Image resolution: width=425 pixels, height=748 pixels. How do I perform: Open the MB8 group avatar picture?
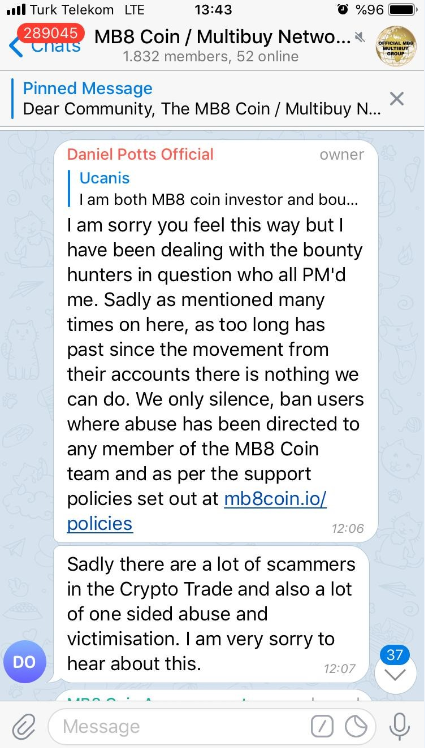click(x=395, y=46)
